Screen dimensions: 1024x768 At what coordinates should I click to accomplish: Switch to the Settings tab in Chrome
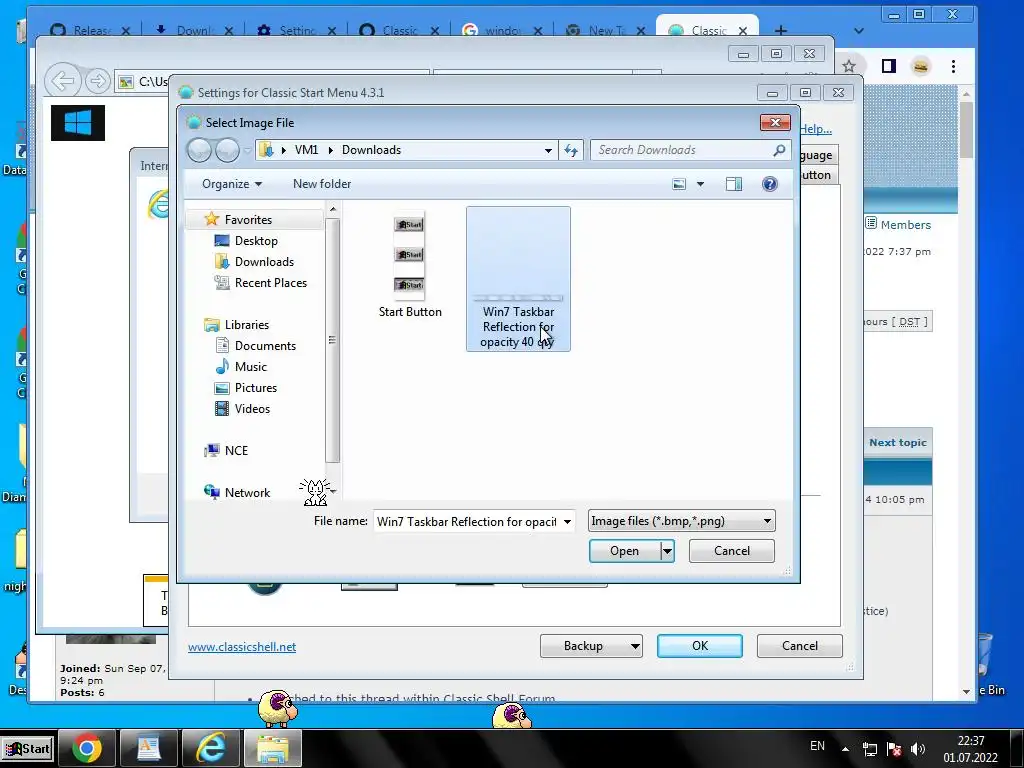(297, 31)
